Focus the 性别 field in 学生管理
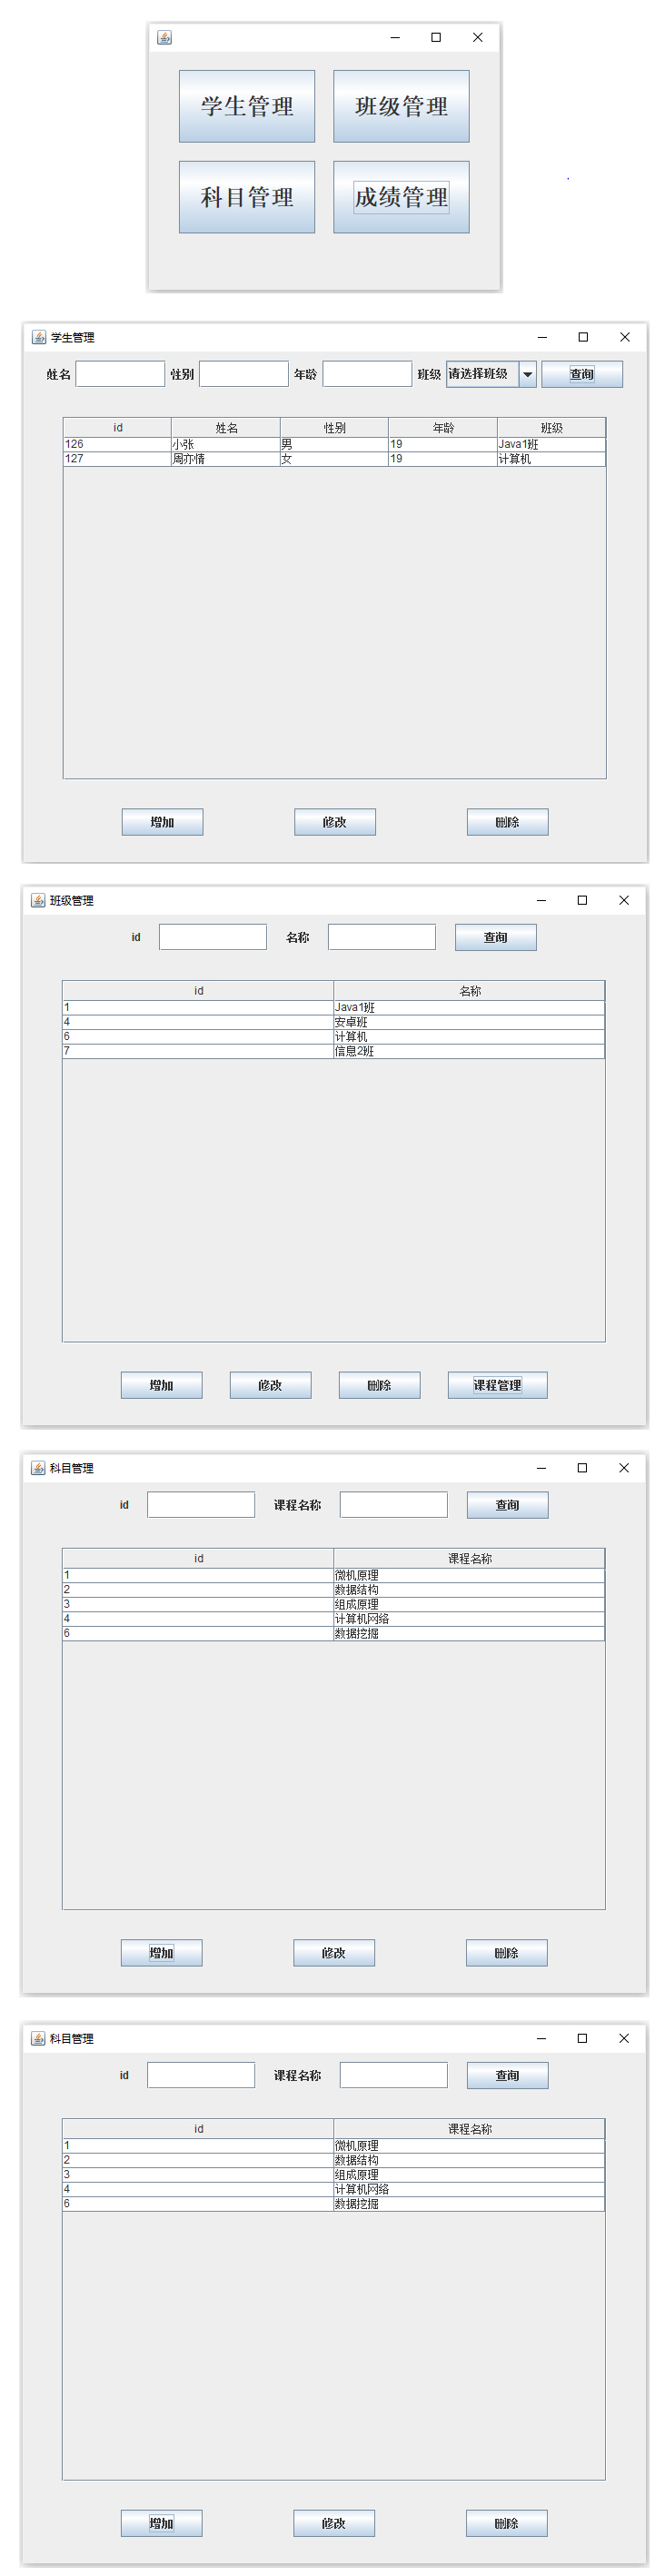The height and width of the screenshot is (2576, 665). coord(244,374)
